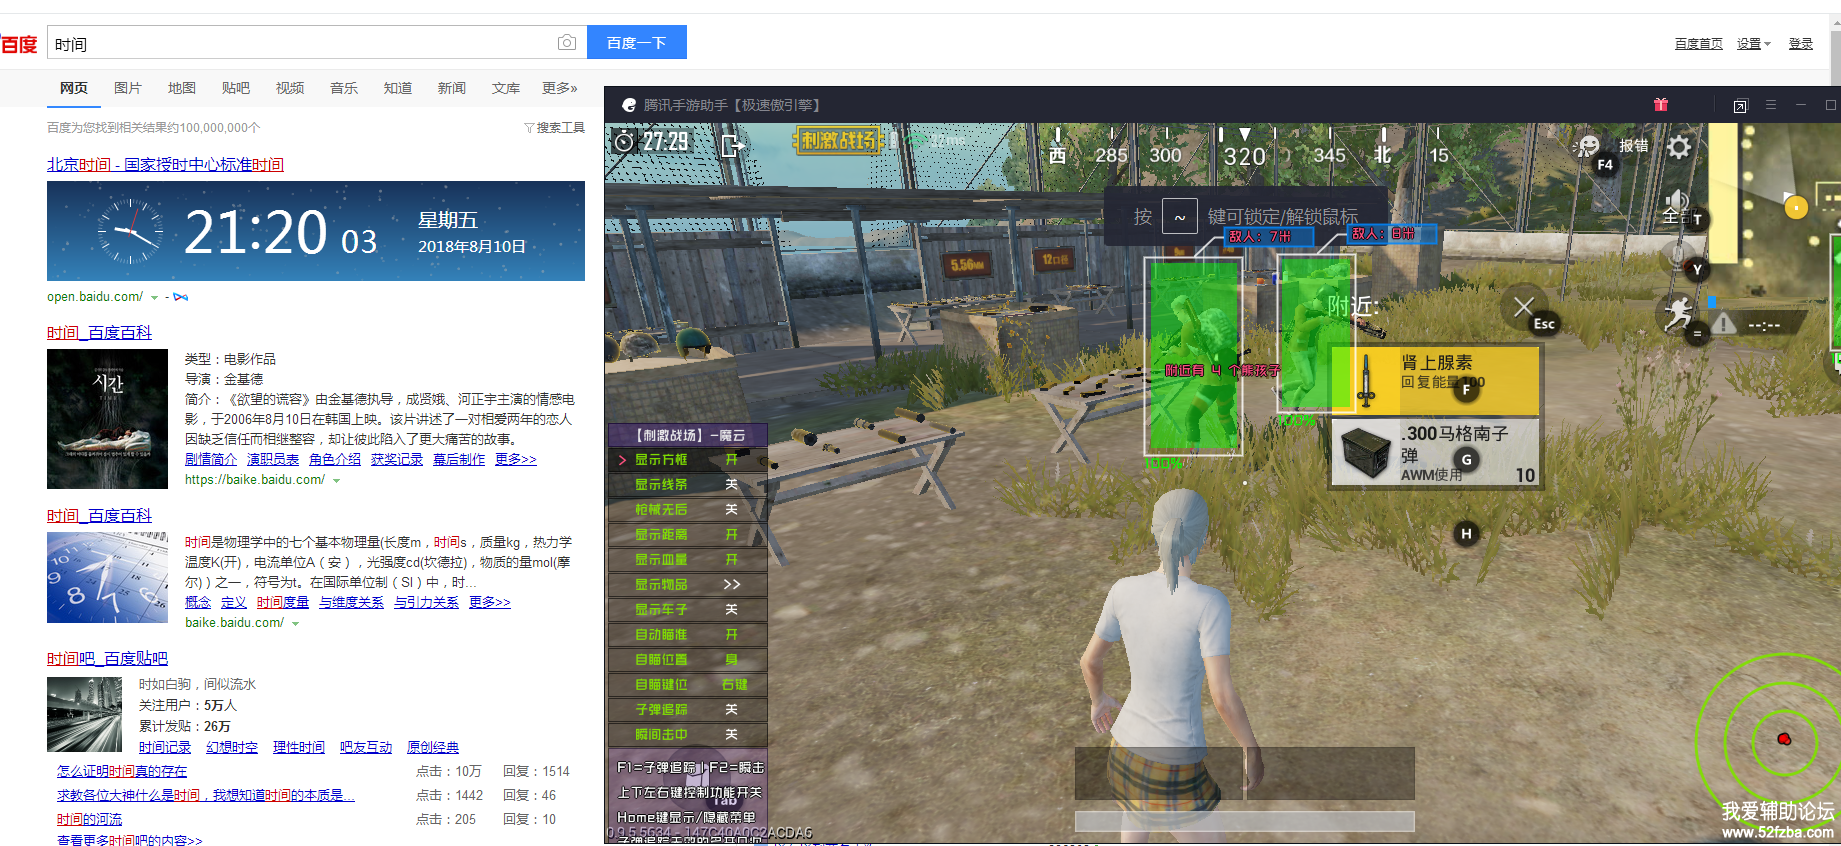
Task: Toggle 显示距离 option in cheat menu
Action: [688, 535]
